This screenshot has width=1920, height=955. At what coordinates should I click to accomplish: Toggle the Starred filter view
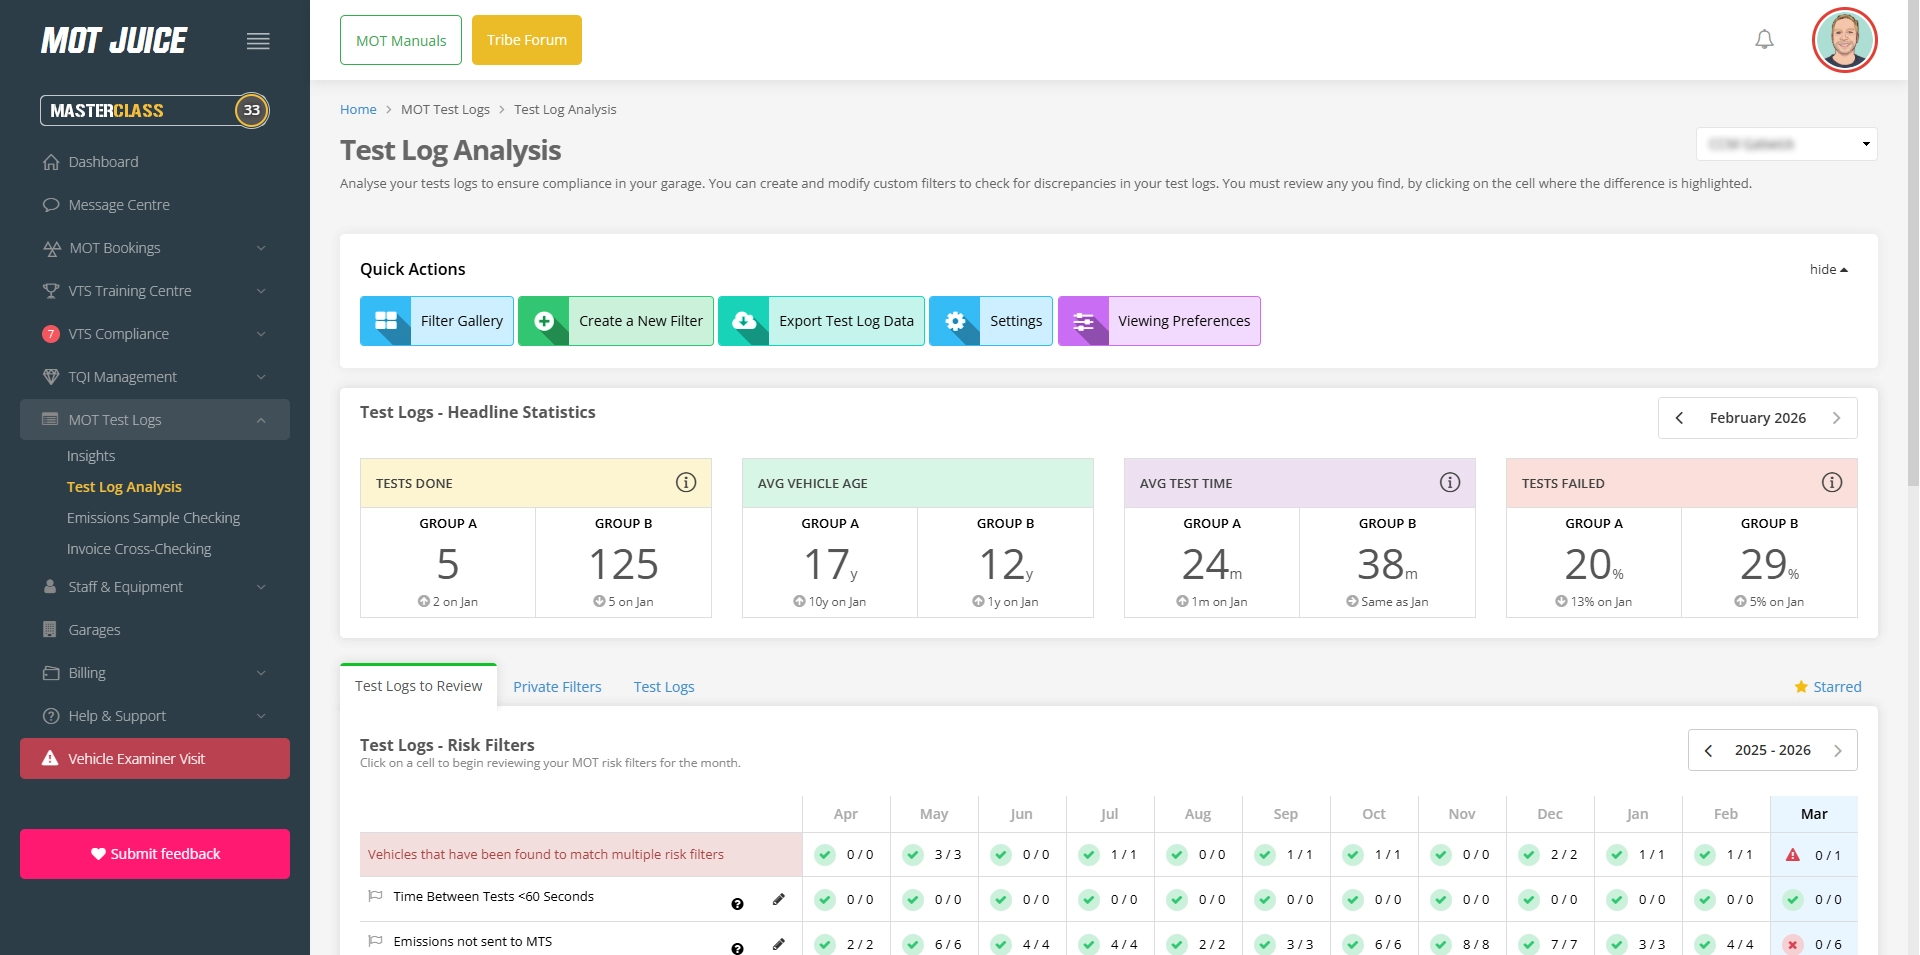(x=1828, y=686)
